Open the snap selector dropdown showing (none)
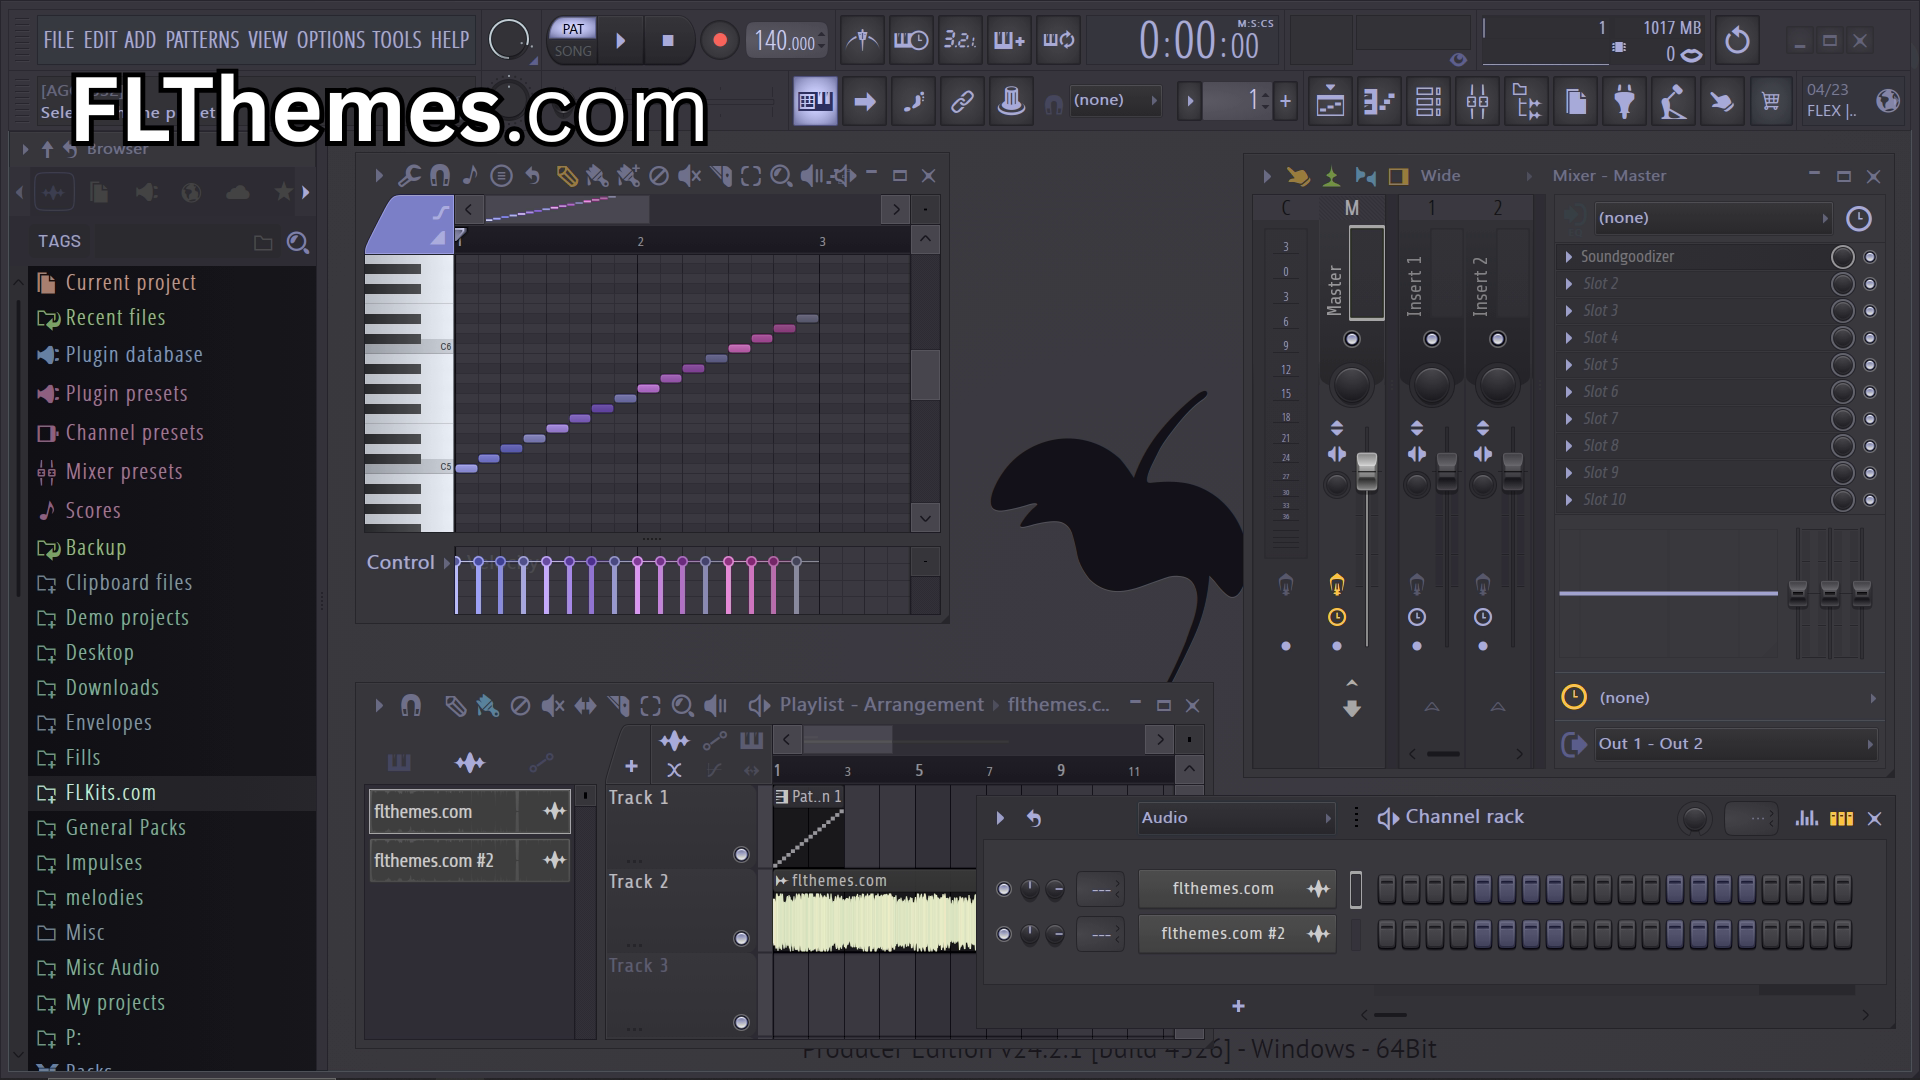 (x=1114, y=100)
